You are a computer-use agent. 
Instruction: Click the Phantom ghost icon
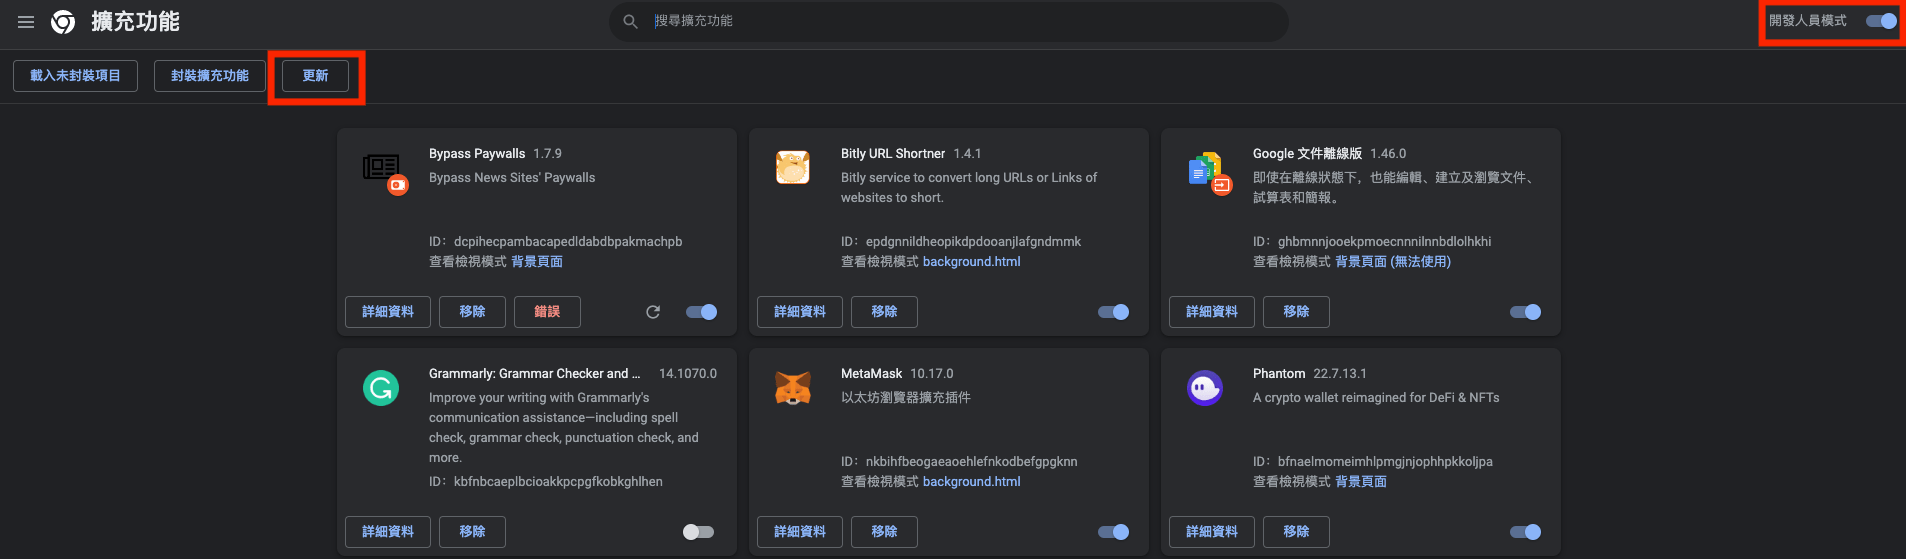(x=1205, y=387)
